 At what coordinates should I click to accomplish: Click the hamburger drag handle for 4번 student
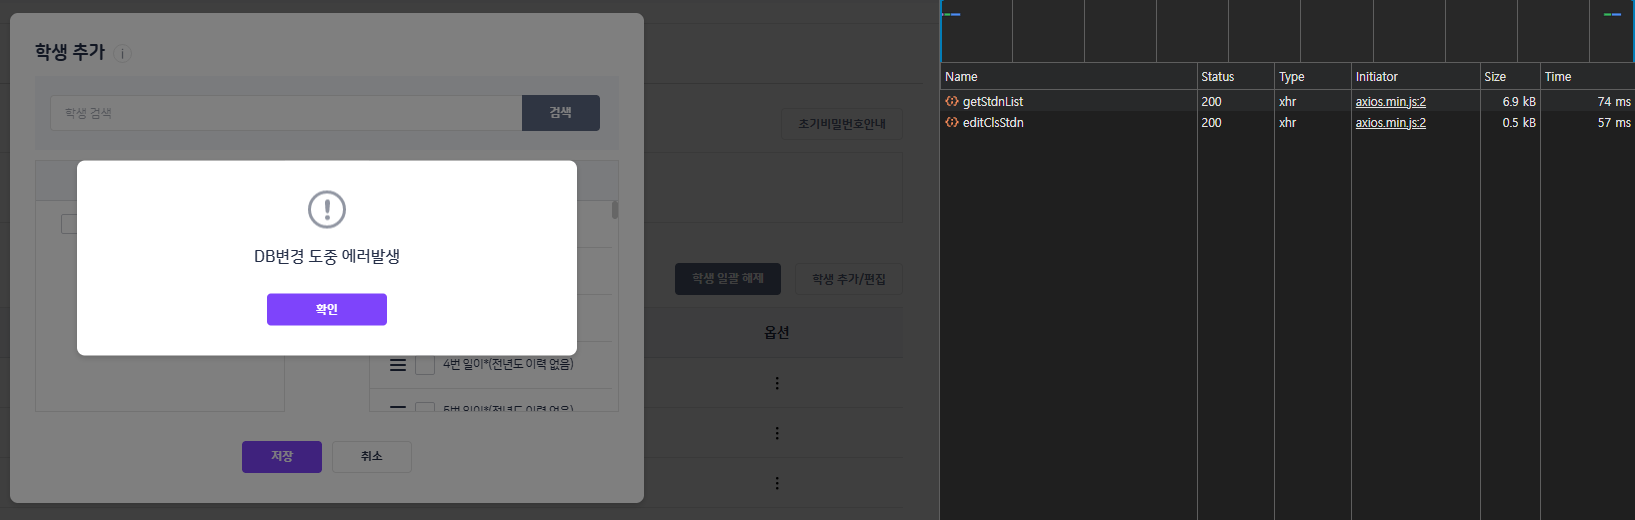click(x=398, y=365)
